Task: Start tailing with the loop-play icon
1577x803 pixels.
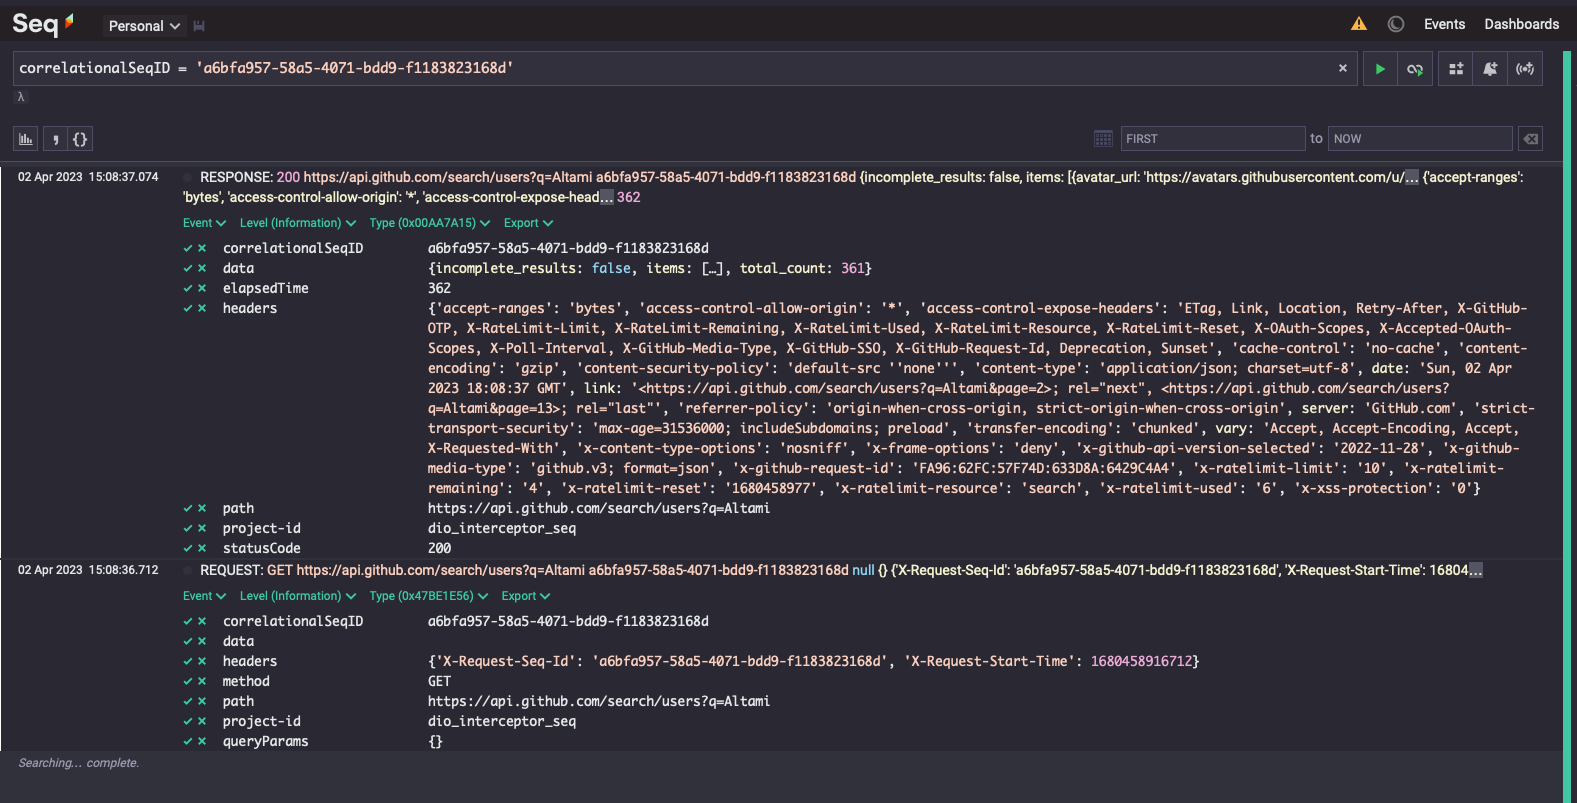Action: (1414, 69)
